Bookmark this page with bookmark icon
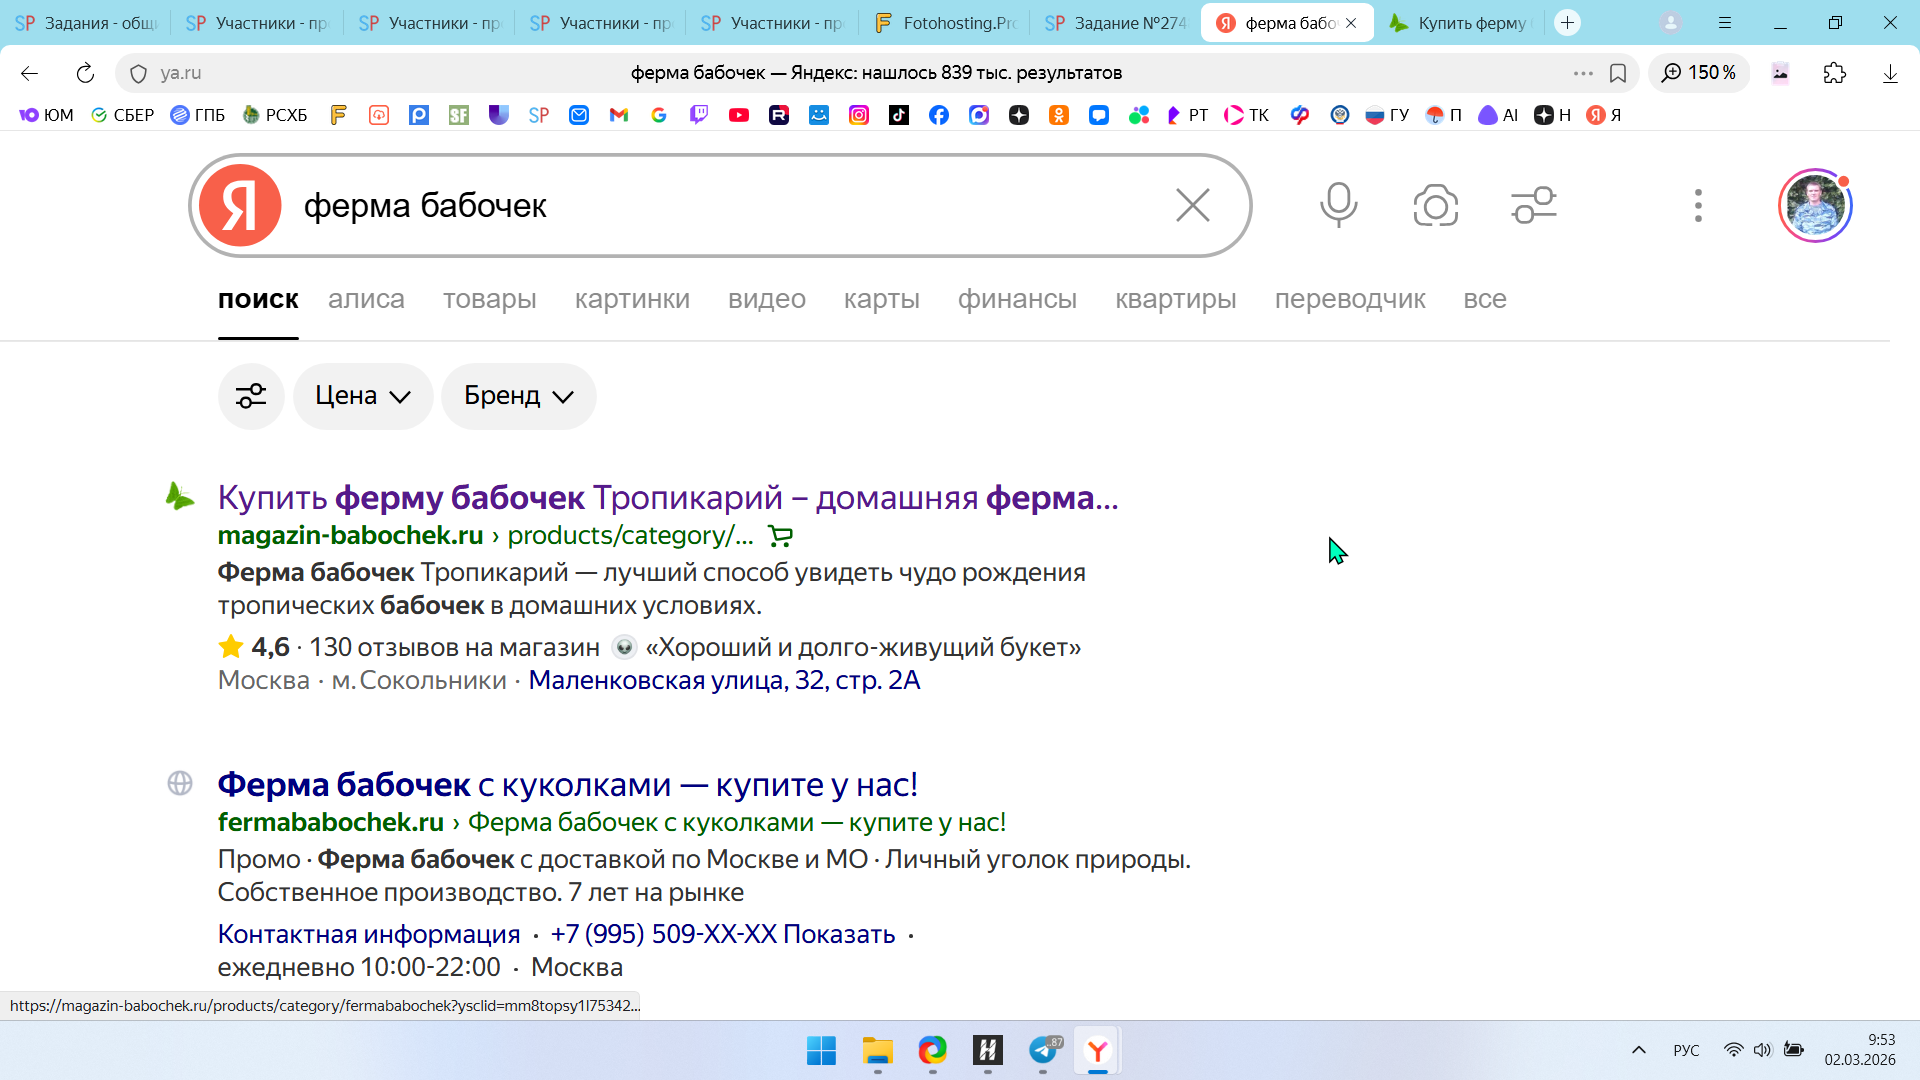 click(1618, 73)
